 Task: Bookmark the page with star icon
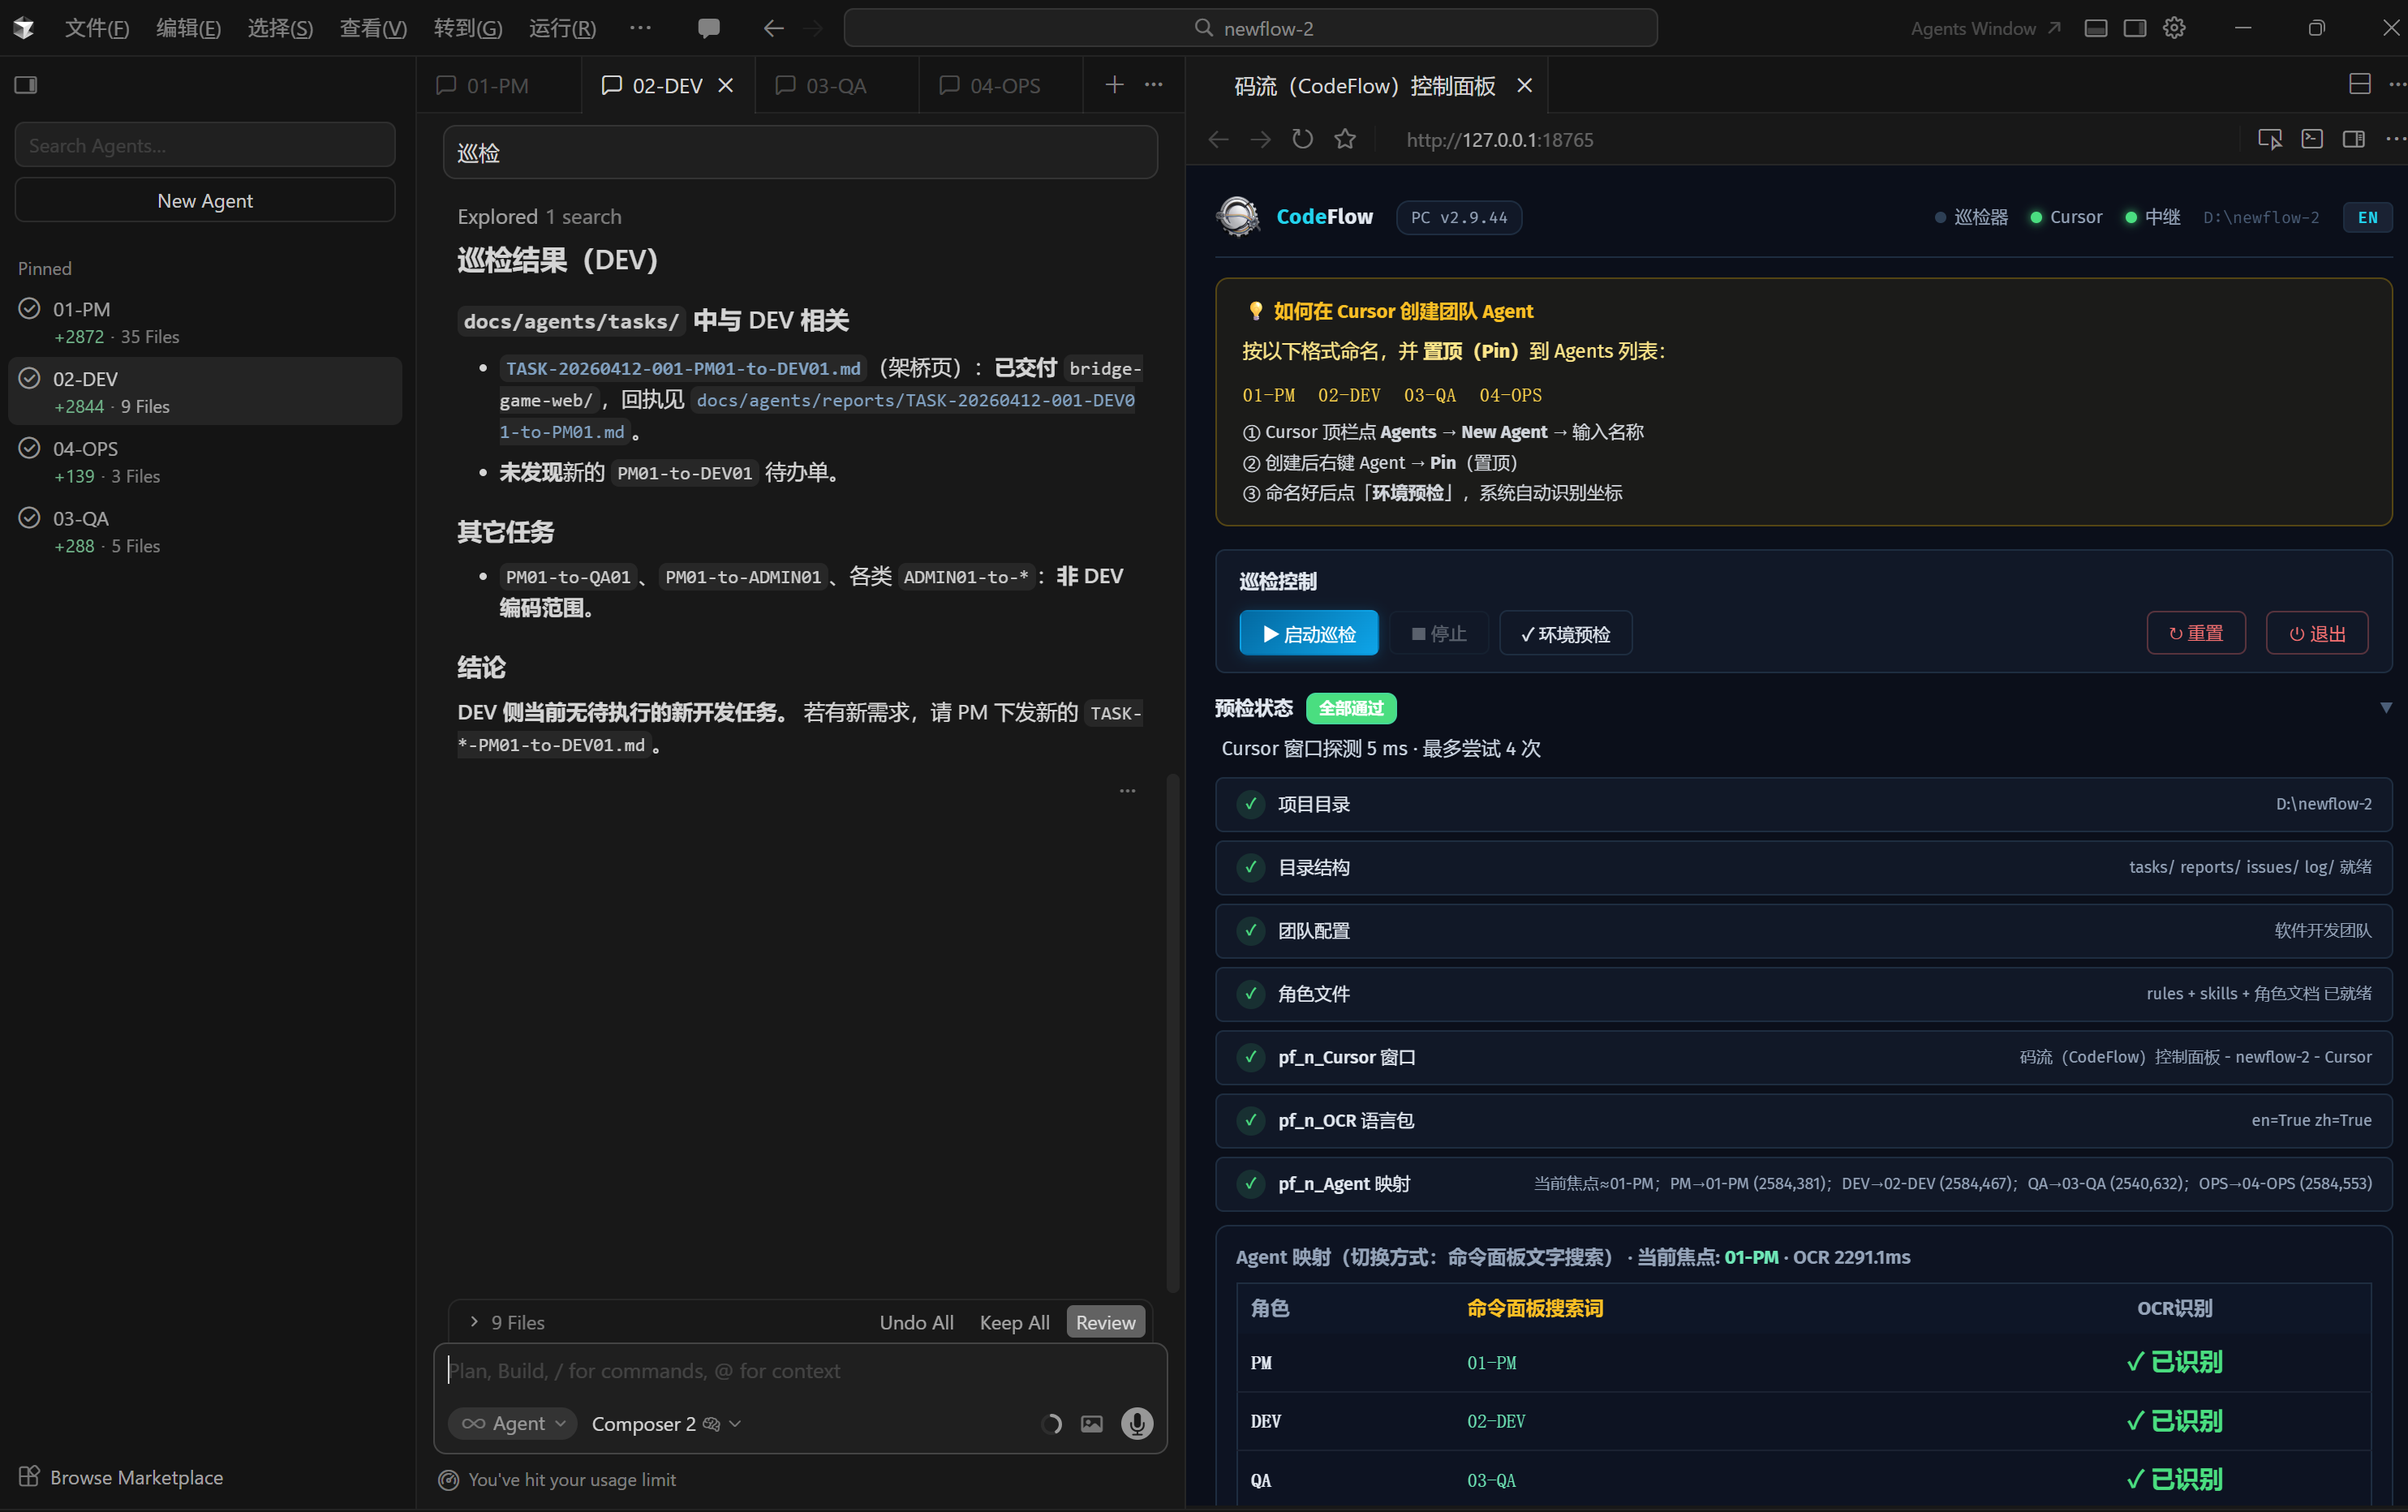point(1345,139)
